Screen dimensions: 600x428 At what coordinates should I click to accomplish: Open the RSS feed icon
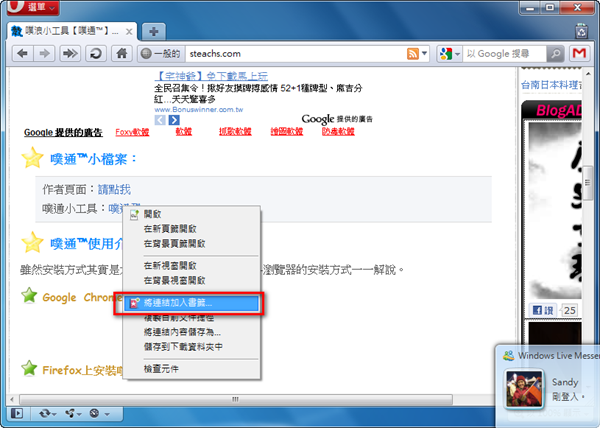pos(413,54)
